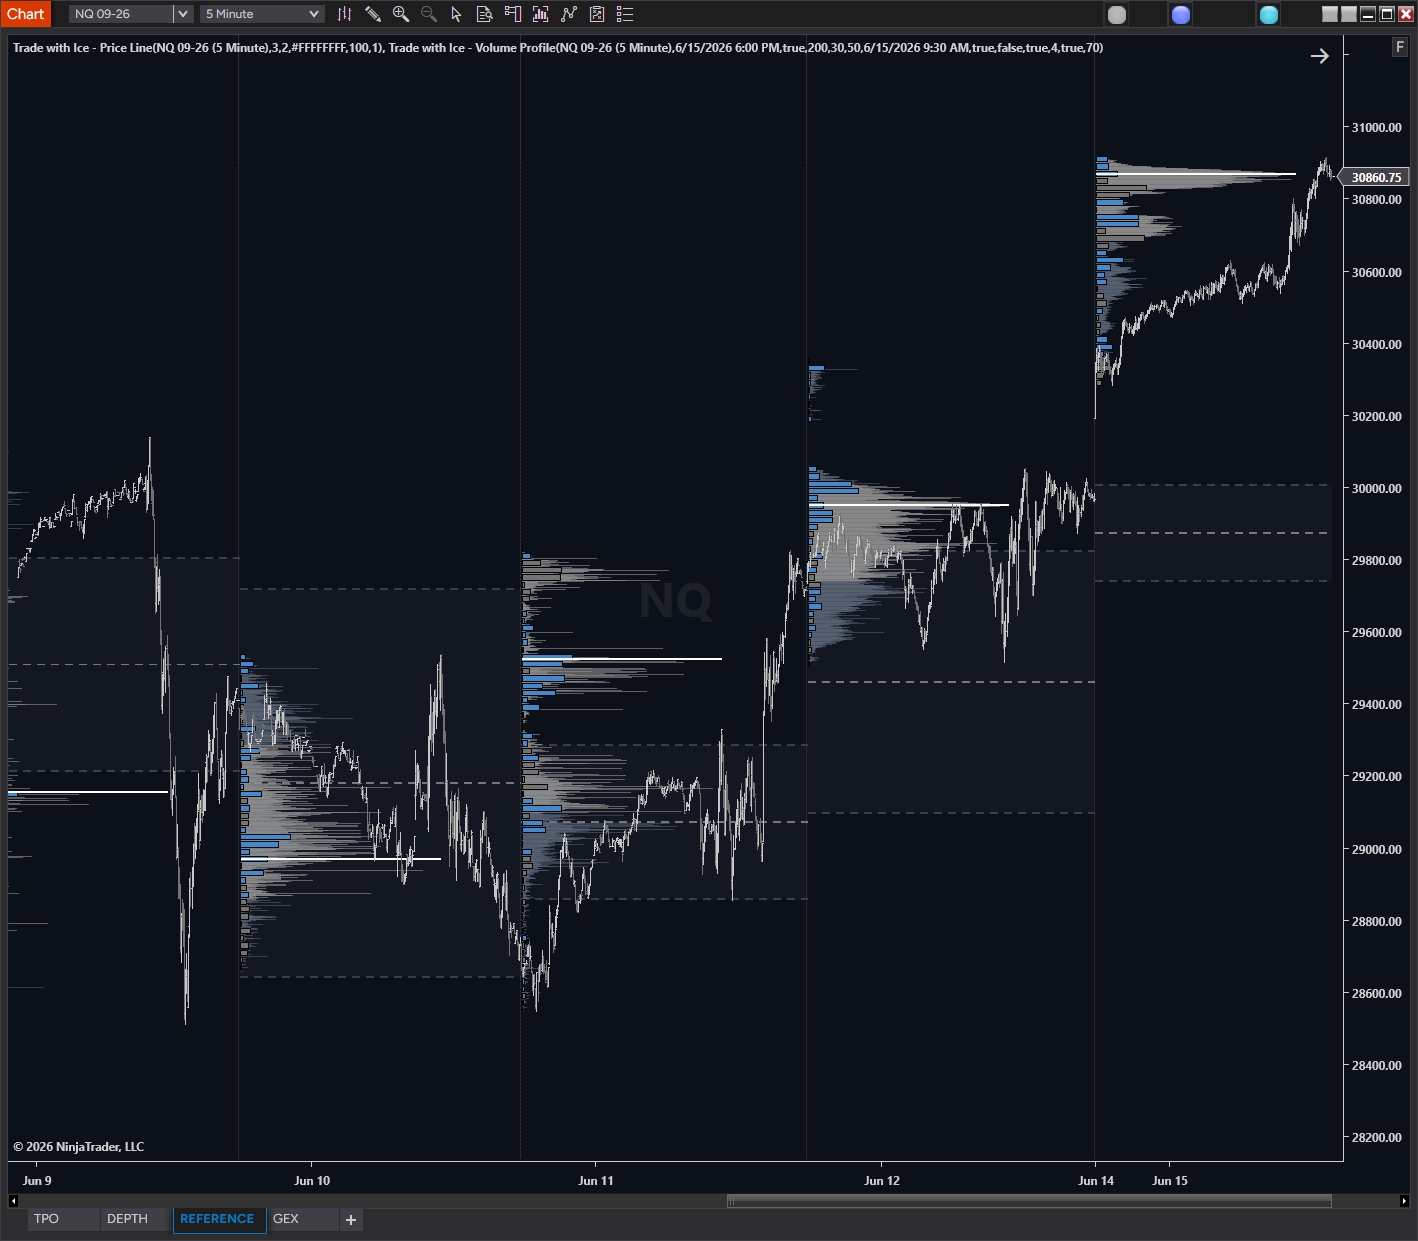Click the Trade with Ice indicator label text
This screenshot has height=1241, width=1418.
558,48
